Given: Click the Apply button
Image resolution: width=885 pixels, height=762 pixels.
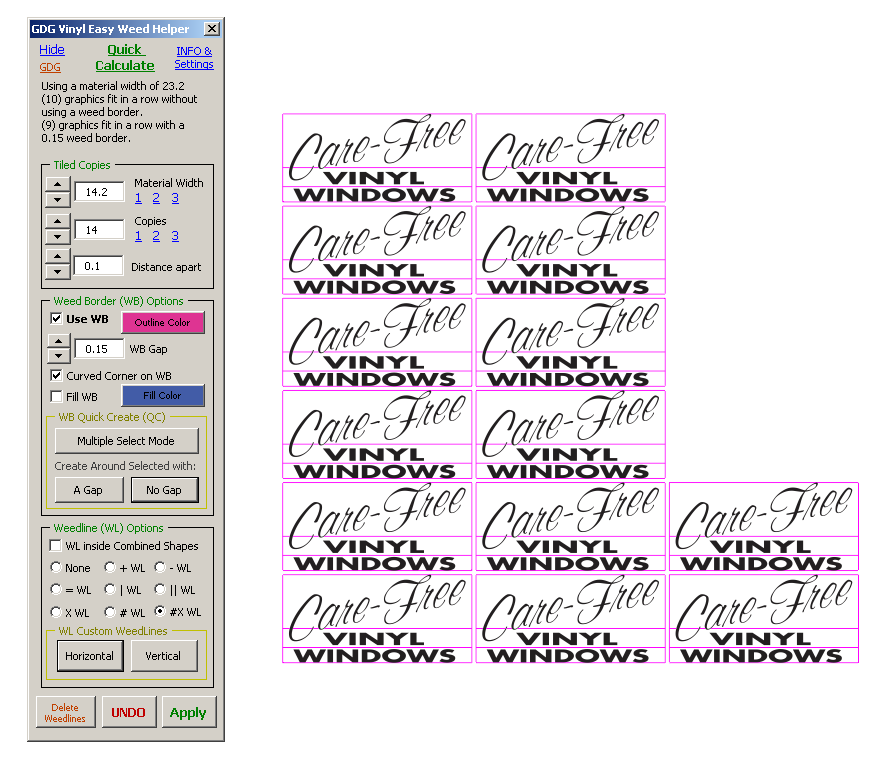Looking at the screenshot, I should tap(189, 712).
